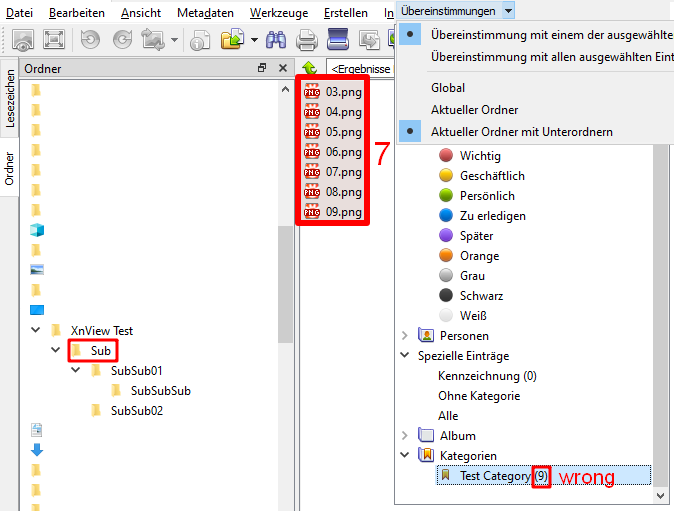
Task: Click categories panel scroll down arrow
Action: [x=661, y=496]
